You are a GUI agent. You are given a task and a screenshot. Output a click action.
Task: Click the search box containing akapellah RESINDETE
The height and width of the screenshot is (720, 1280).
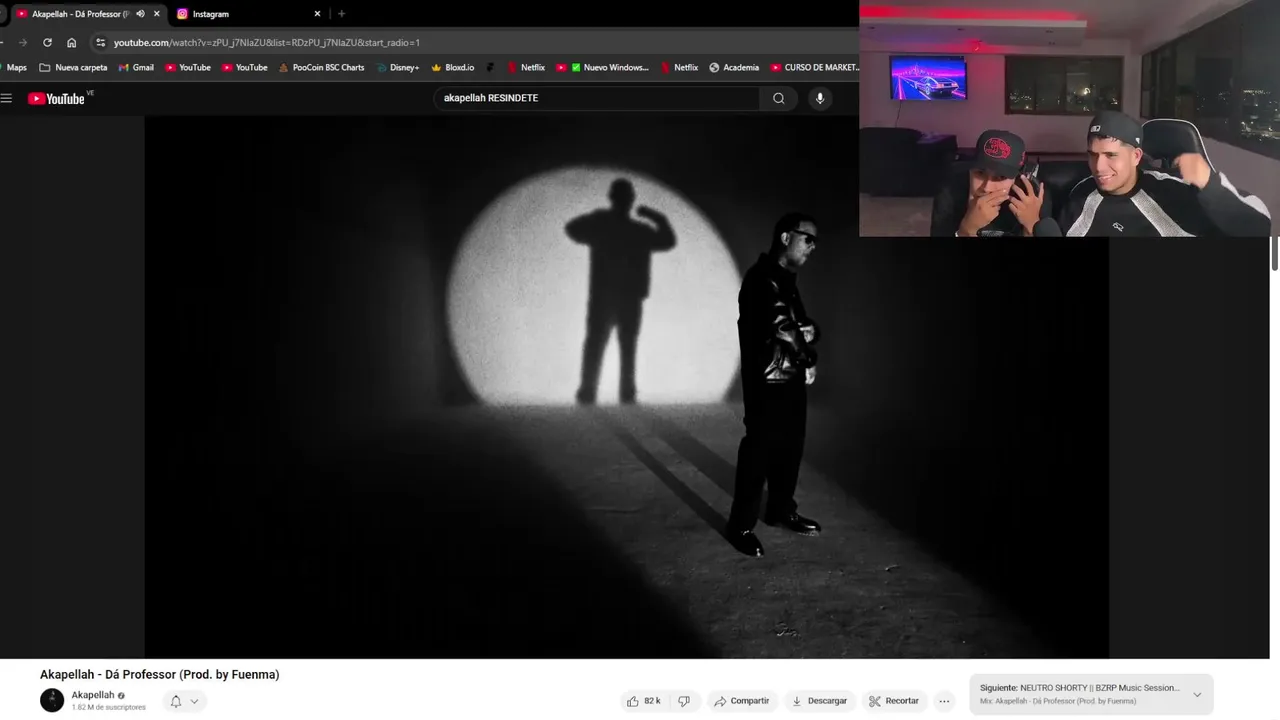click(x=595, y=98)
